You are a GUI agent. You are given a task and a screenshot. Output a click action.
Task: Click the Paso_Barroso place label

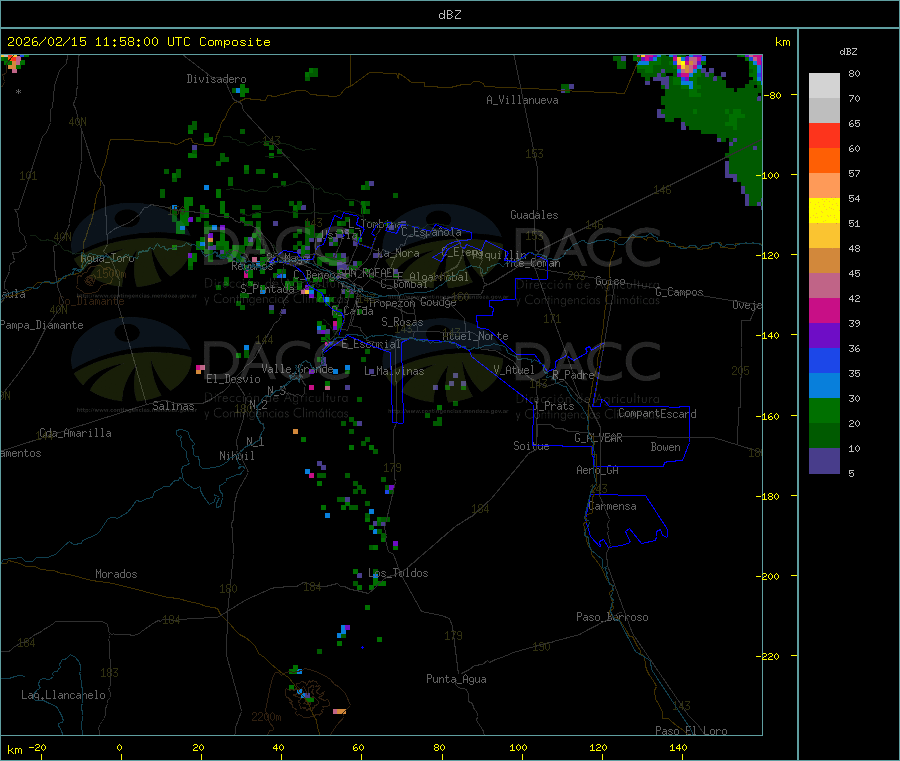612,617
